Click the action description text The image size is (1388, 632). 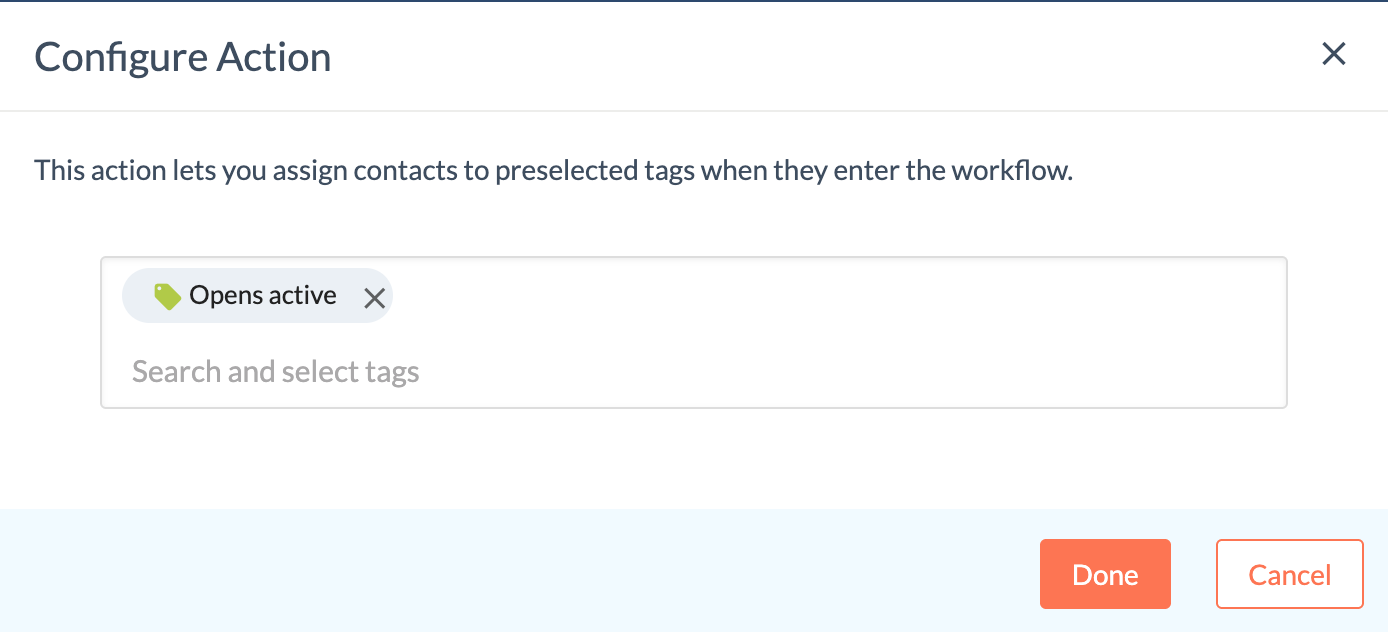point(553,170)
